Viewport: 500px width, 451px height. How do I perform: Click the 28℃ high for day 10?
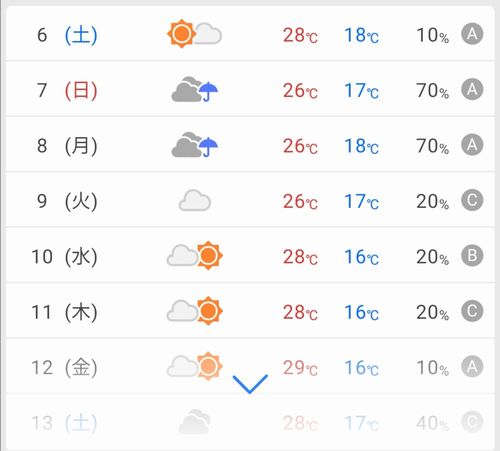pos(300,257)
